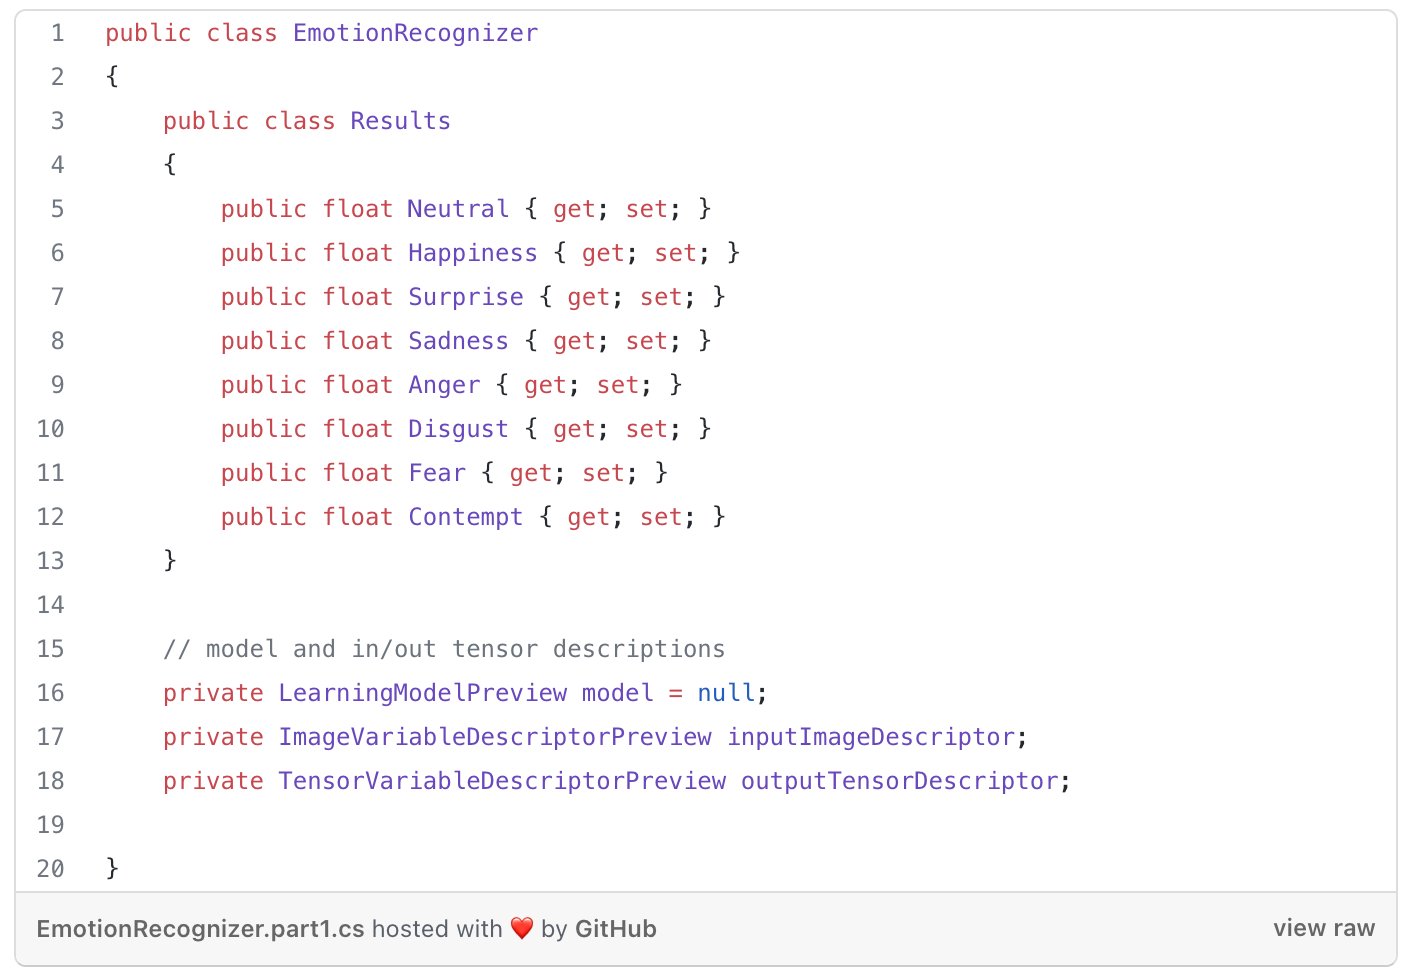Click the Surprise property name

click(465, 297)
